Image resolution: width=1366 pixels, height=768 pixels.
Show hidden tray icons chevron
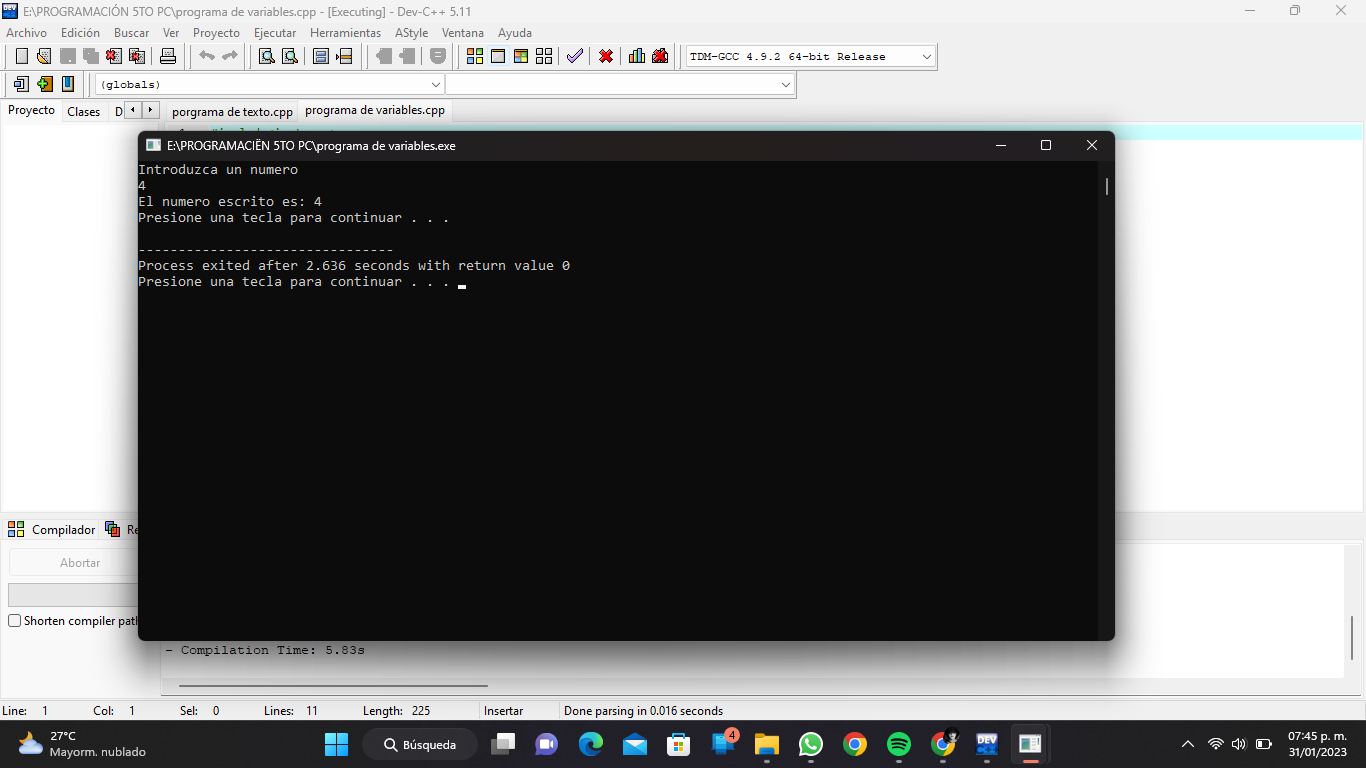1188,744
